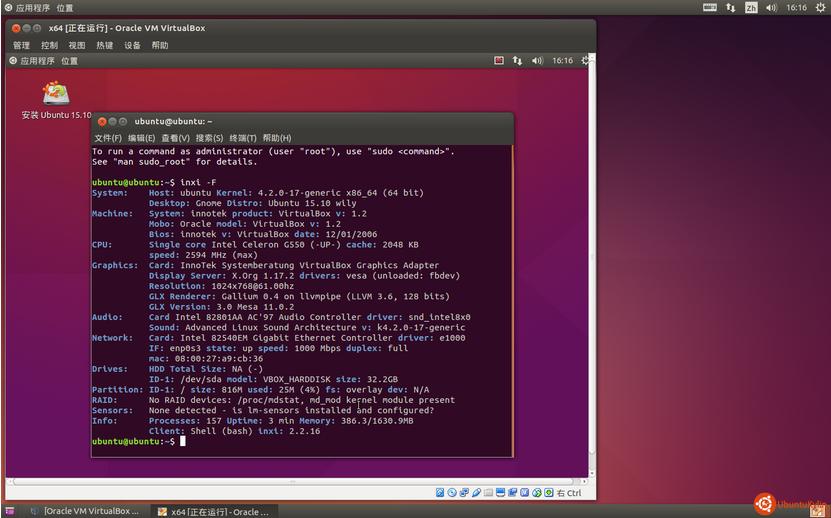Open the host power gear menu
The height and width of the screenshot is (518, 831).
[x=819, y=7]
